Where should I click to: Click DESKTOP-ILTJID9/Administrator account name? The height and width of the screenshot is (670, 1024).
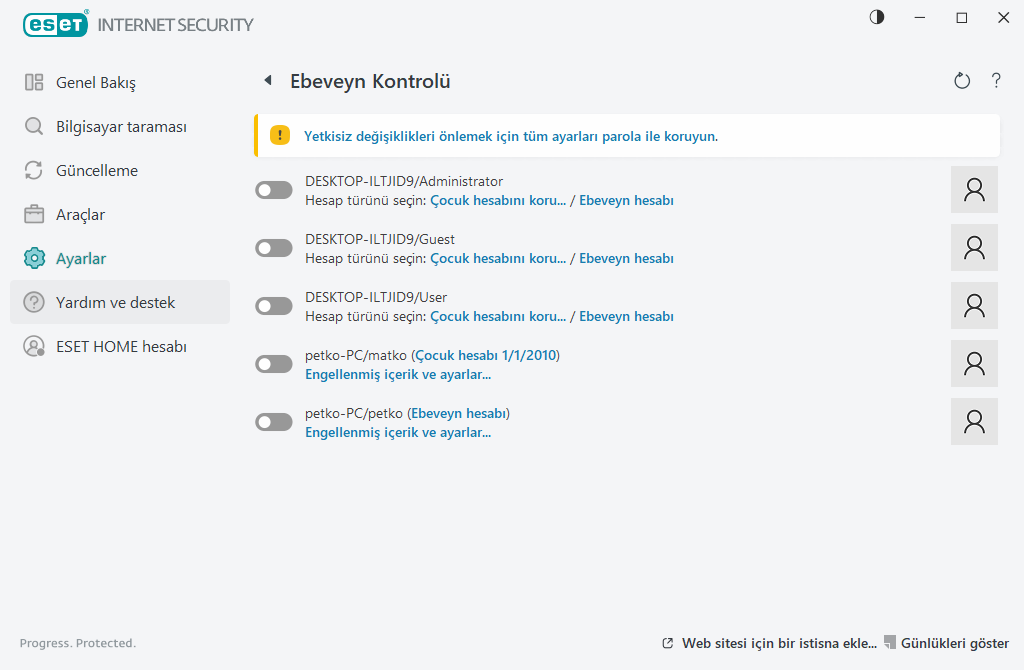404,182
